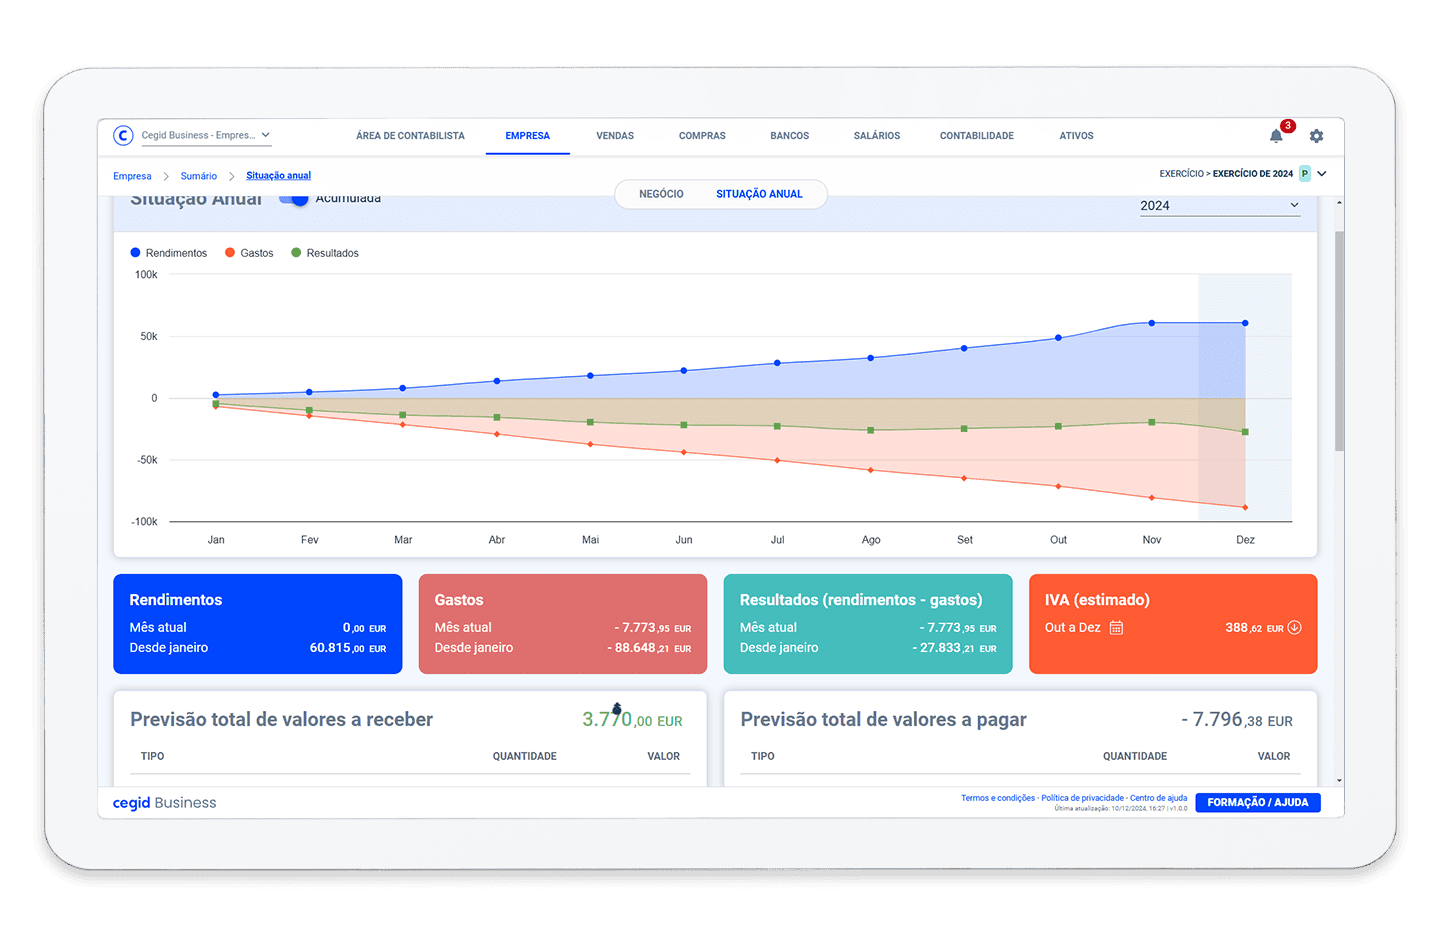This screenshot has height=951, width=1440.
Task: Toggle the Acumulada switch
Action: pos(294,199)
